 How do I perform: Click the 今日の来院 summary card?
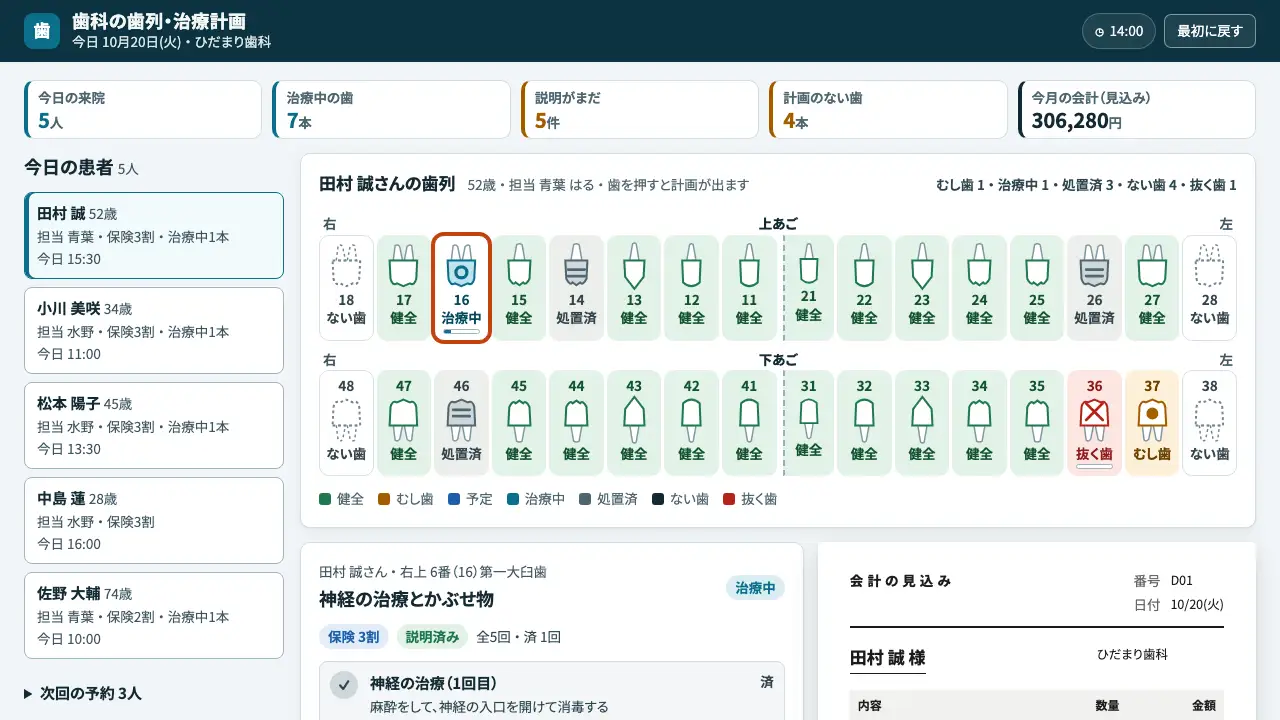(143, 110)
